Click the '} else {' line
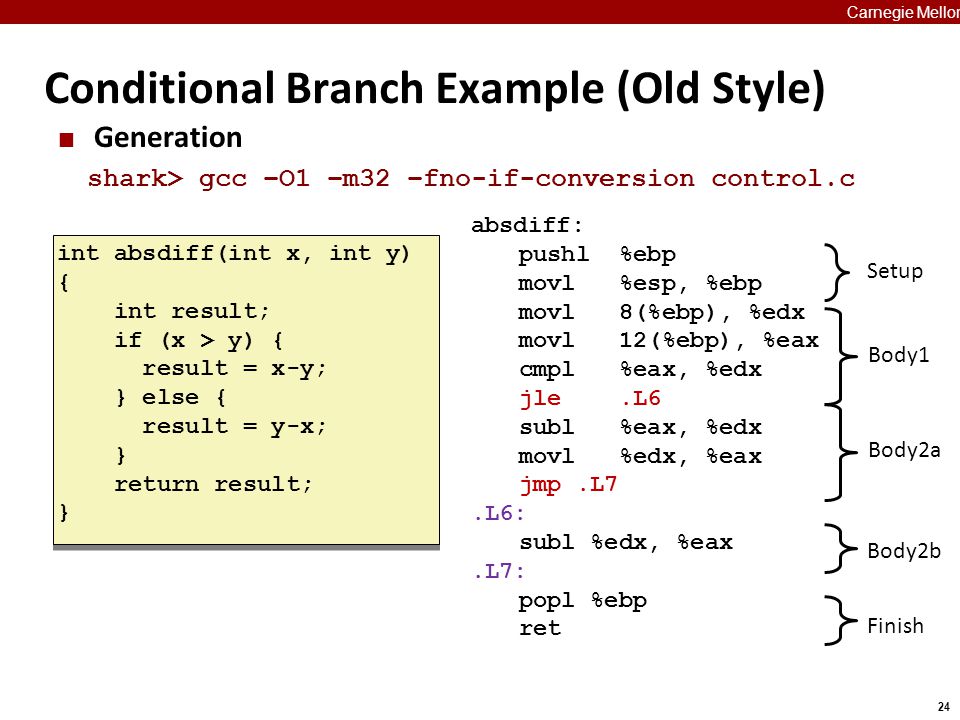Image resolution: width=960 pixels, height=720 pixels. 171,397
